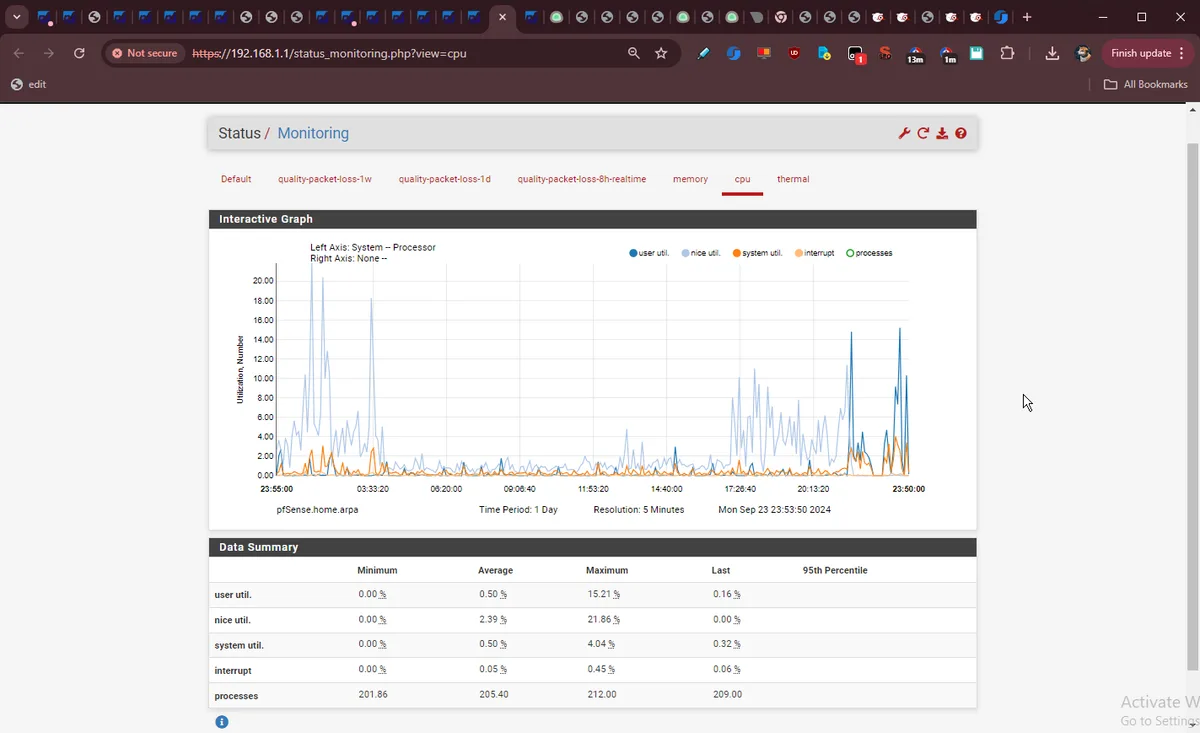Toggle the 'nice util.' legend series
The image size is (1200, 733).
(x=701, y=253)
